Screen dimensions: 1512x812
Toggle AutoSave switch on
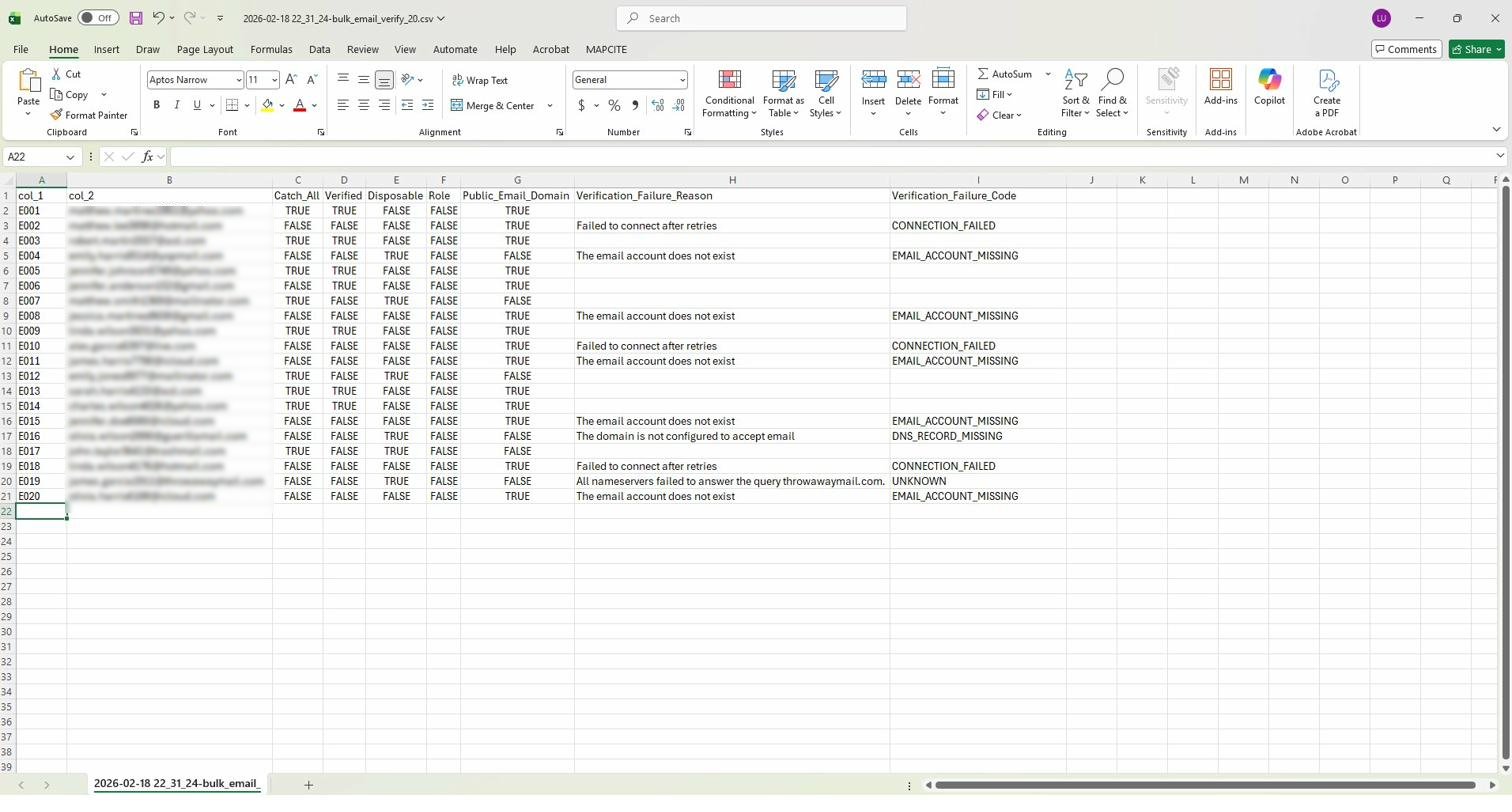point(98,18)
